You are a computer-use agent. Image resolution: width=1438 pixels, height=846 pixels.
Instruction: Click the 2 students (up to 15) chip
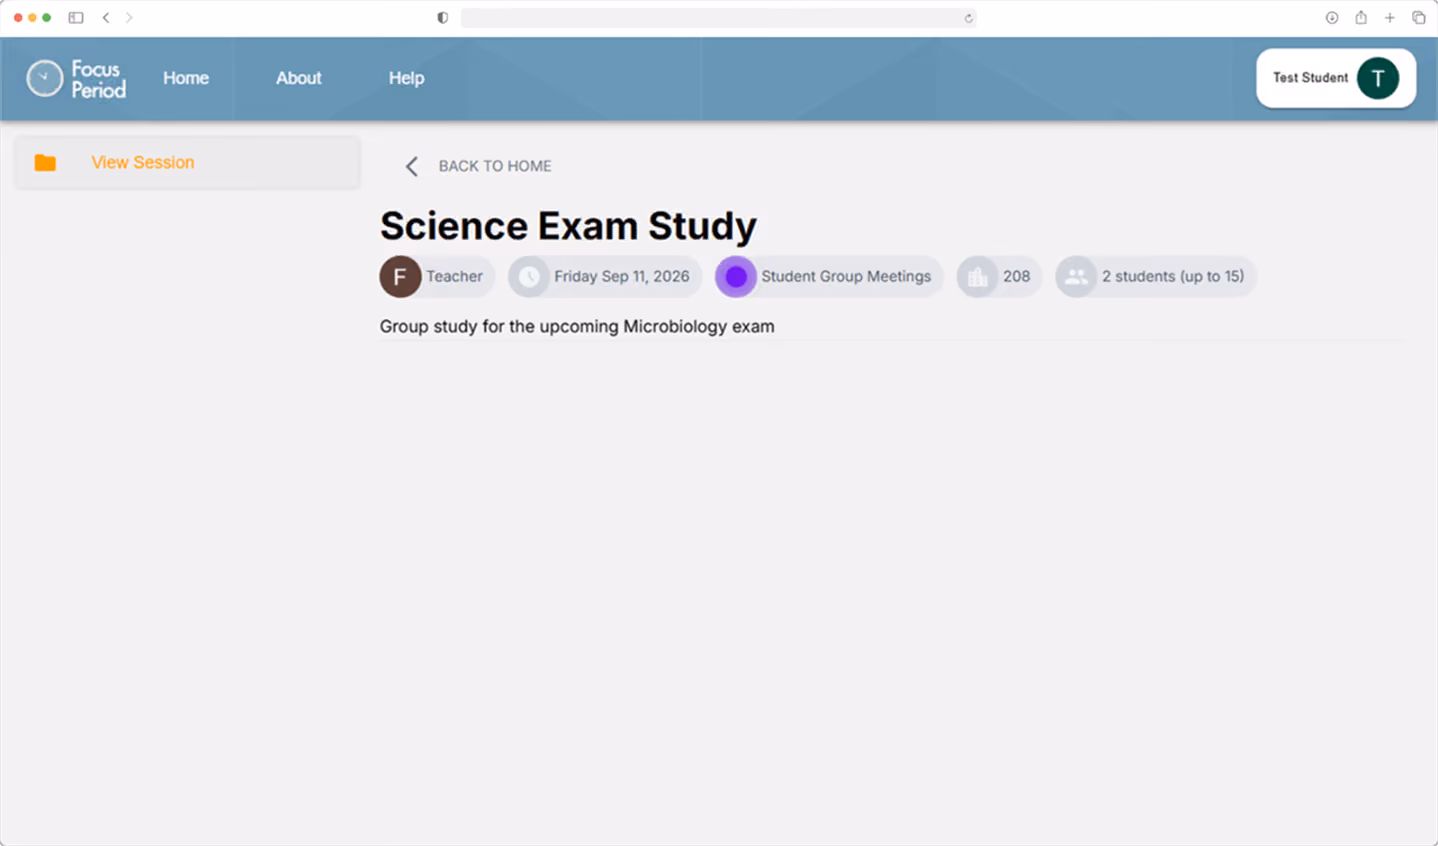point(1156,277)
